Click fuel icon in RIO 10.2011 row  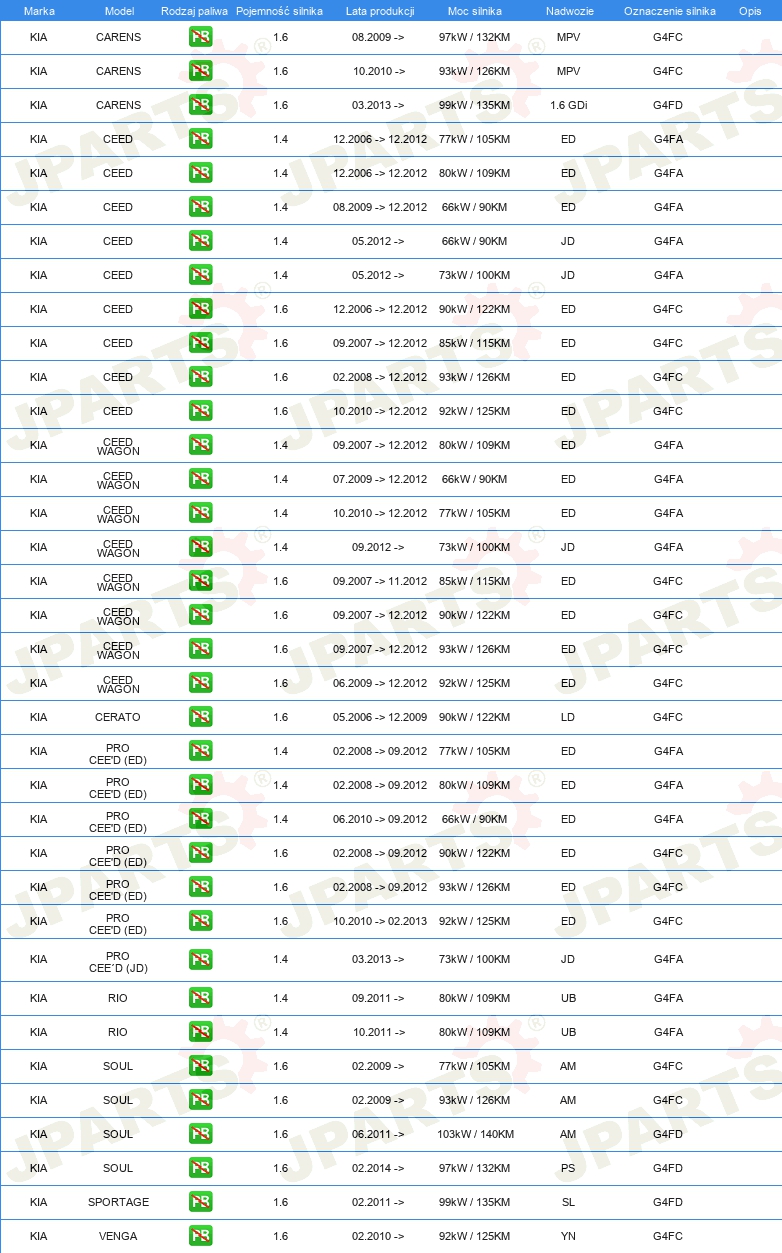[x=200, y=1032]
